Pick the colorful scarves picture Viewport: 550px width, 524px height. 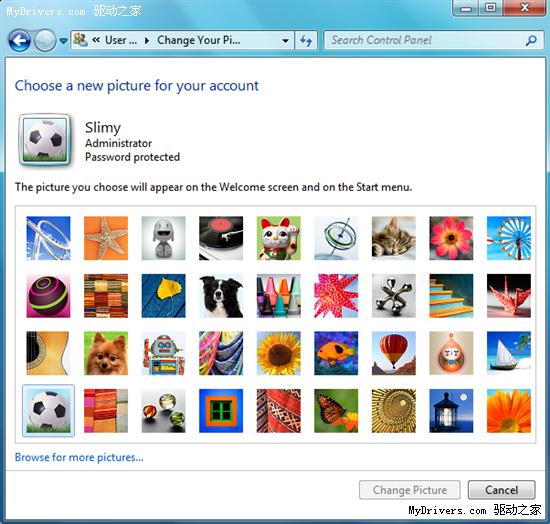221,353
